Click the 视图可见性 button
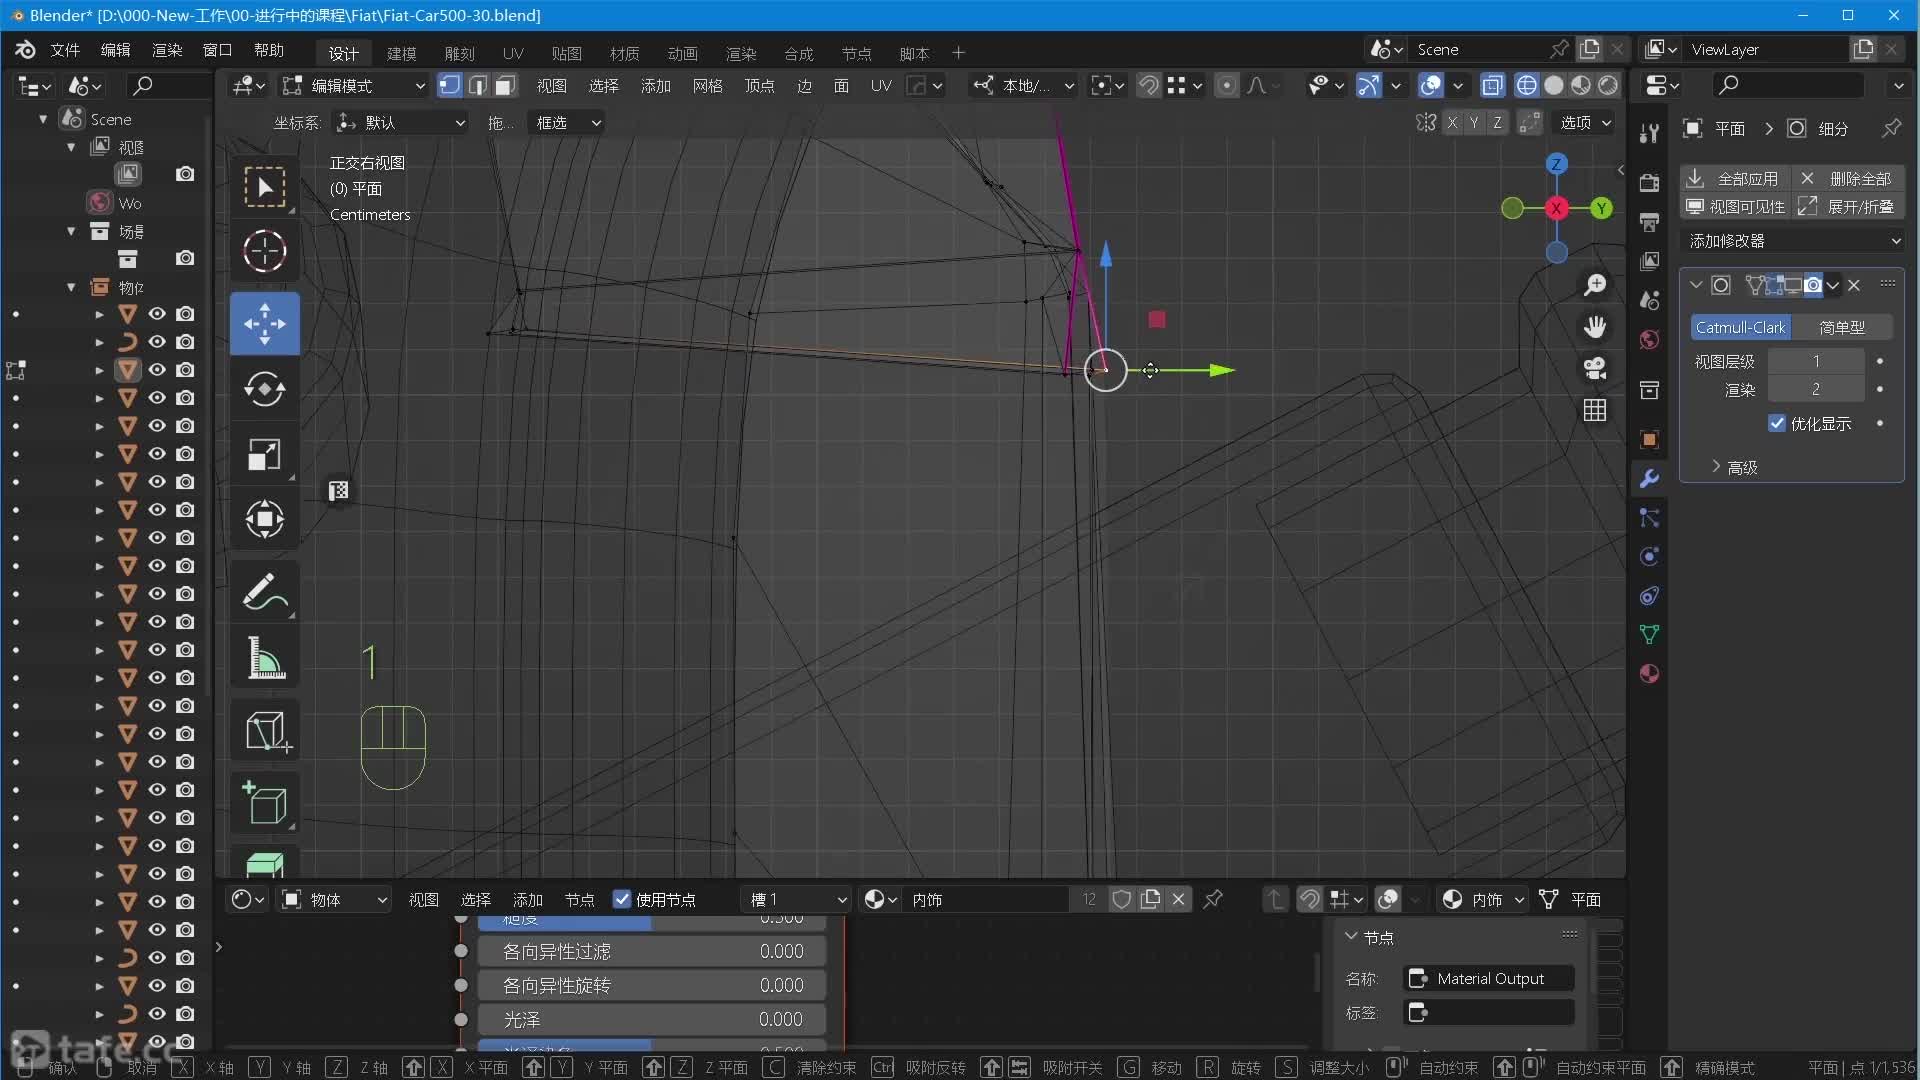Screen dimensions: 1920x1080 tap(1735, 206)
